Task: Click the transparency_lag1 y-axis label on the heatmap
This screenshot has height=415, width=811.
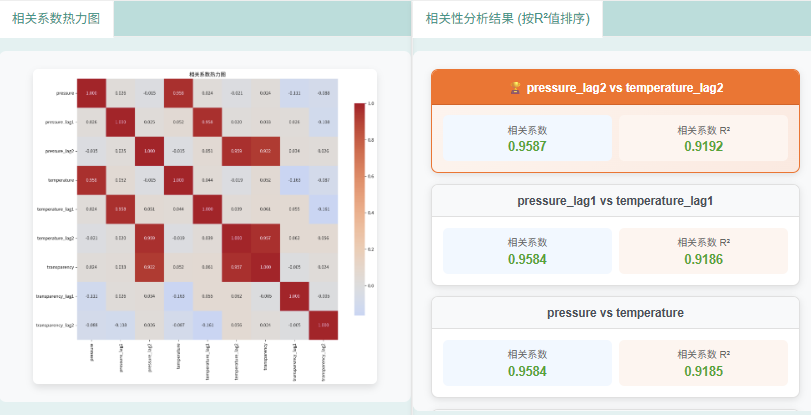Action: pos(55,296)
